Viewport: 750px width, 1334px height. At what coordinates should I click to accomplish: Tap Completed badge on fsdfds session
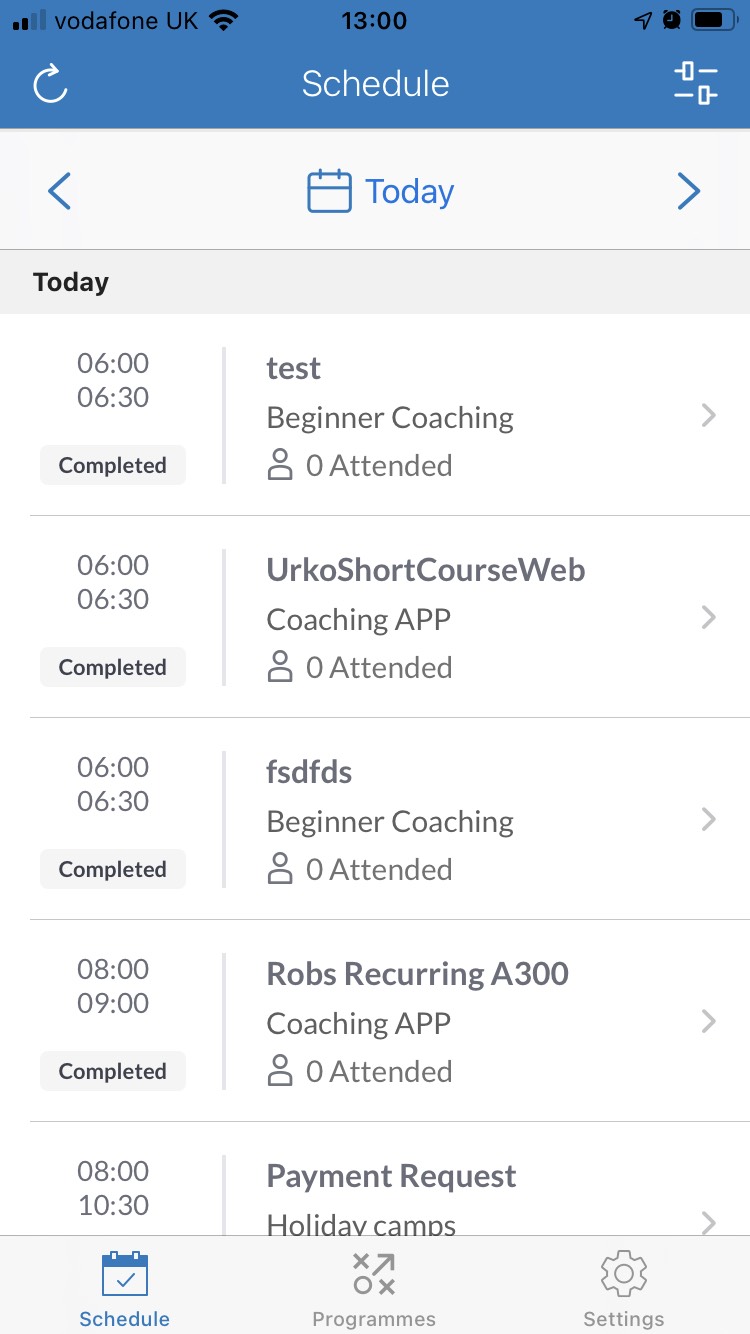(x=113, y=870)
